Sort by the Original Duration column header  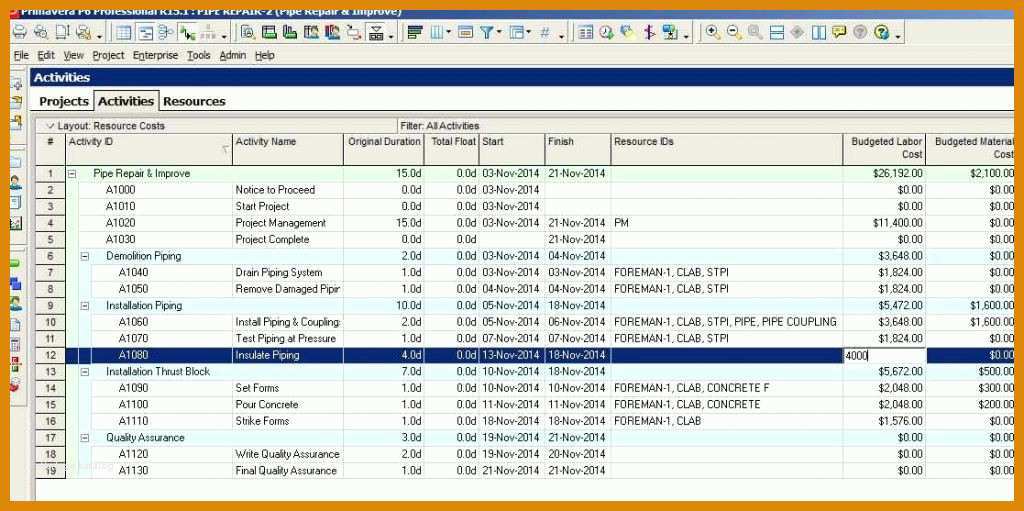click(x=384, y=149)
